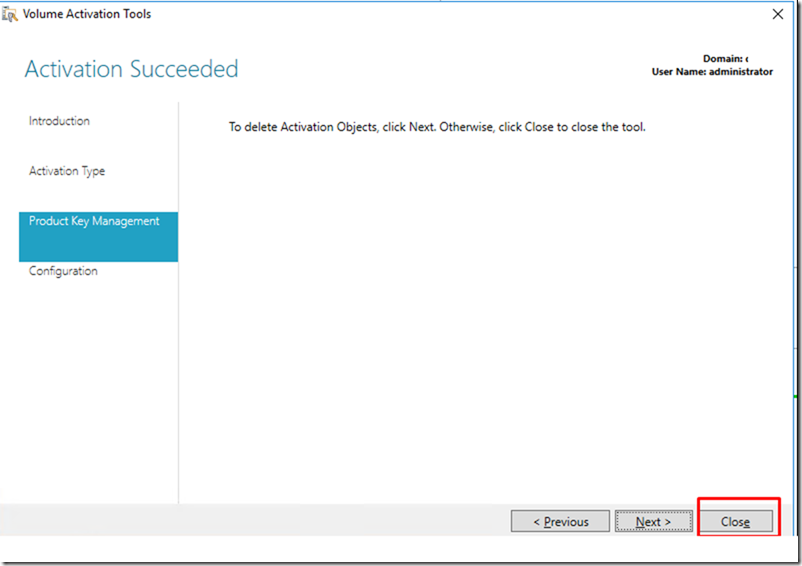This screenshot has width=802, height=566.
Task: Click blank sidebar space below Configuration
Action: point(97,400)
